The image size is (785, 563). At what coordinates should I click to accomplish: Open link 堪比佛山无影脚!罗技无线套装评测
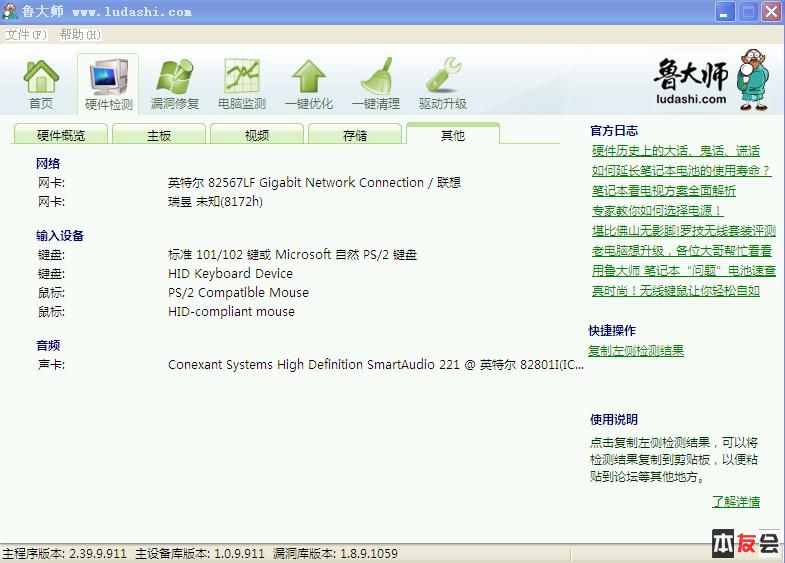pos(683,231)
